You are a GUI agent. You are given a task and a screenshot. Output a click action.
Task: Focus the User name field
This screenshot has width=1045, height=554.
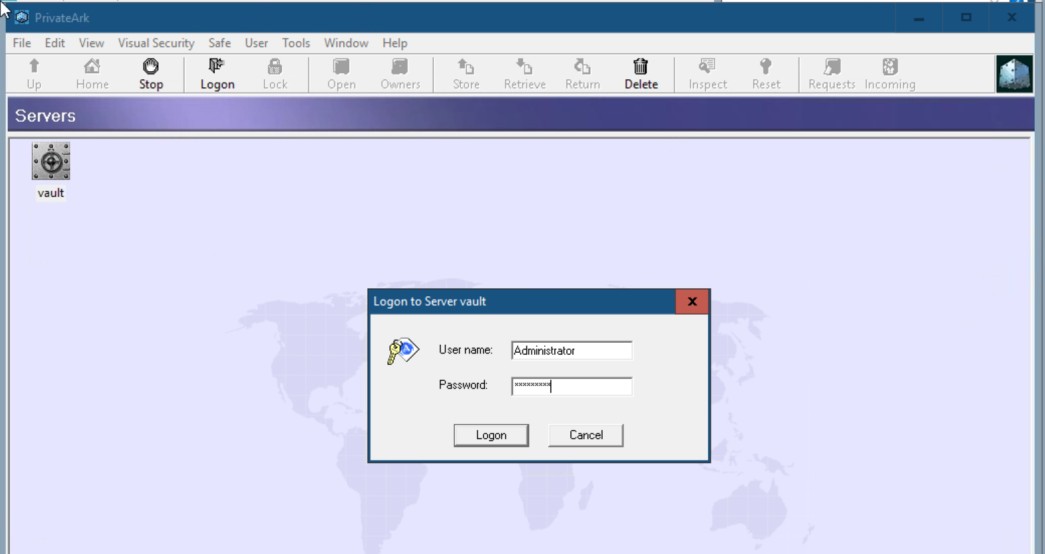click(572, 350)
